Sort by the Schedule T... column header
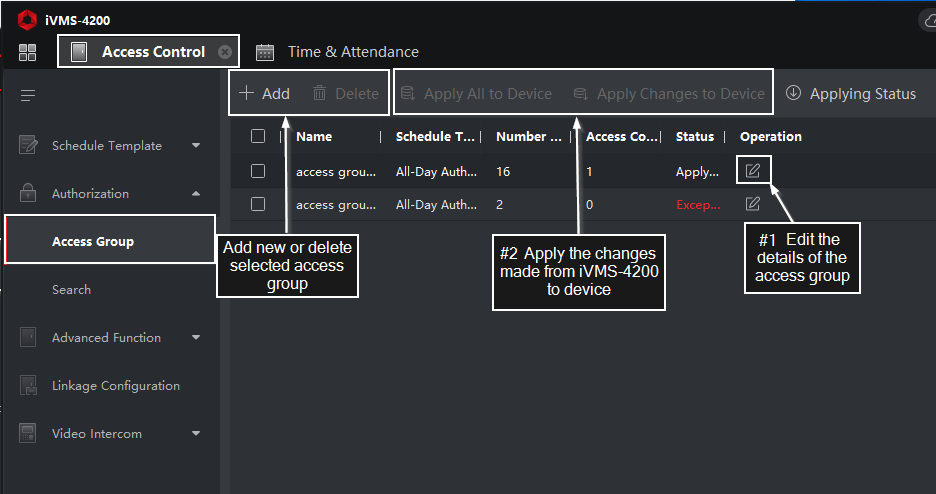936x494 pixels. [435, 137]
